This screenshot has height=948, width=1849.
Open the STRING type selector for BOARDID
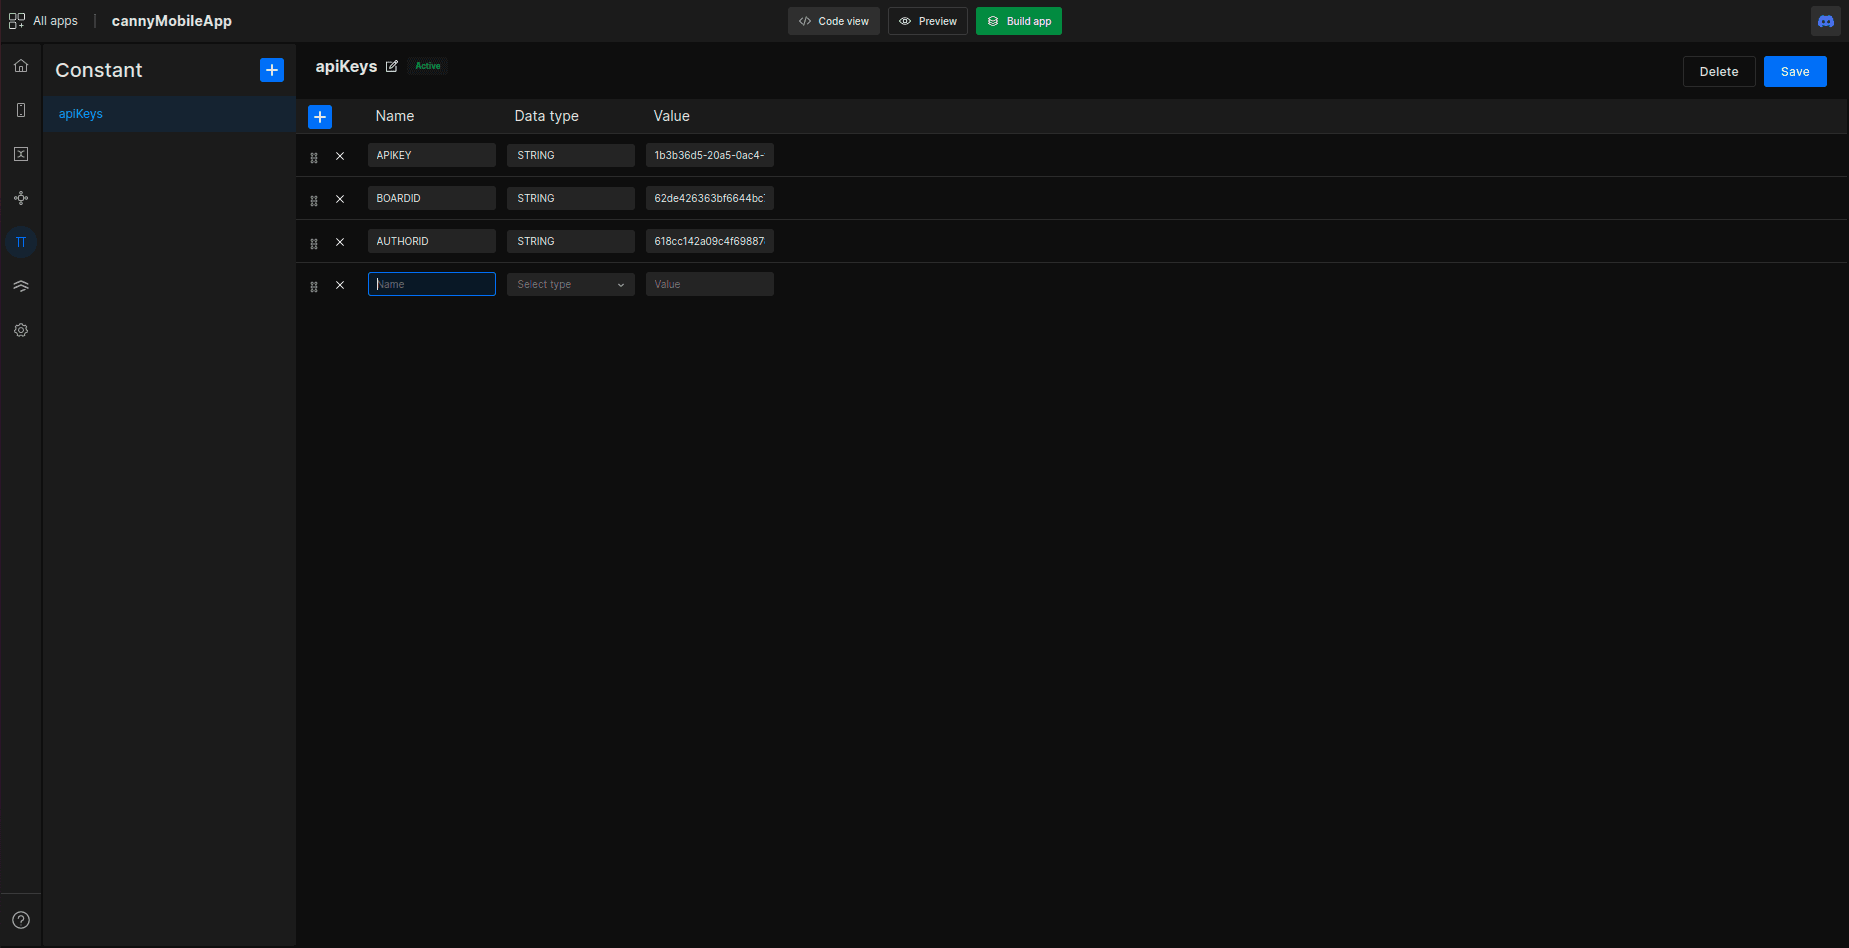(570, 198)
